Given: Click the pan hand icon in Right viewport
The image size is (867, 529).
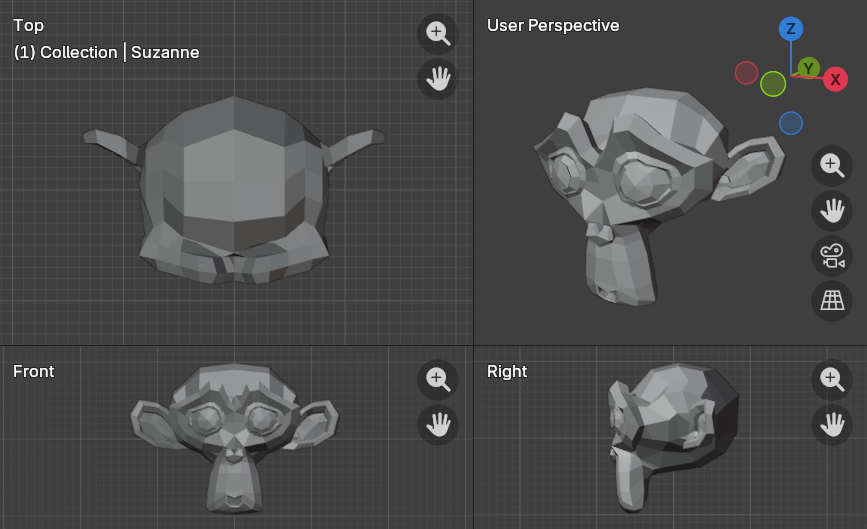Looking at the screenshot, I should tap(831, 424).
